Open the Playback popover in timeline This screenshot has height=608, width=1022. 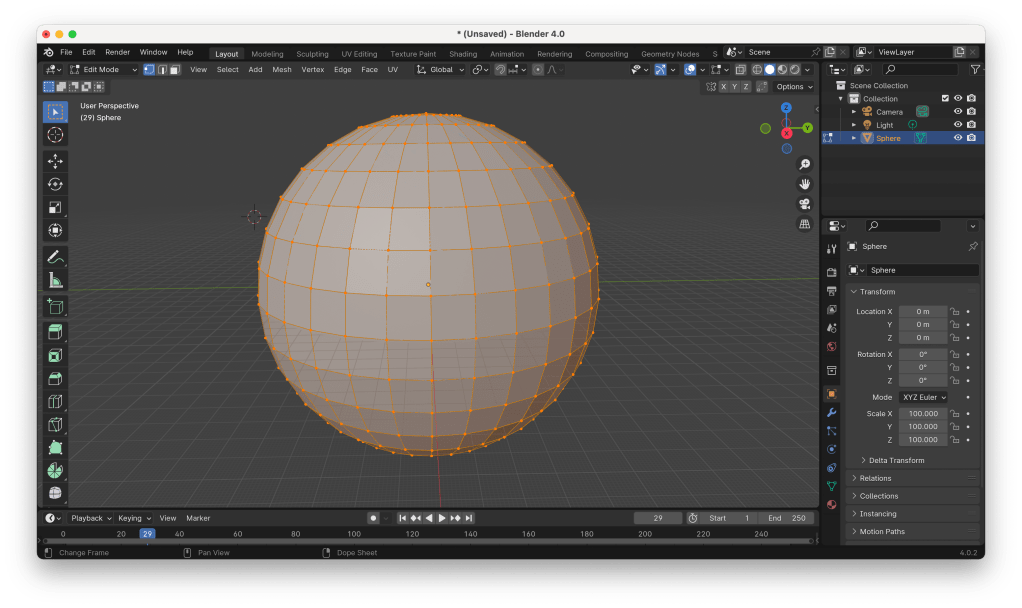90,518
